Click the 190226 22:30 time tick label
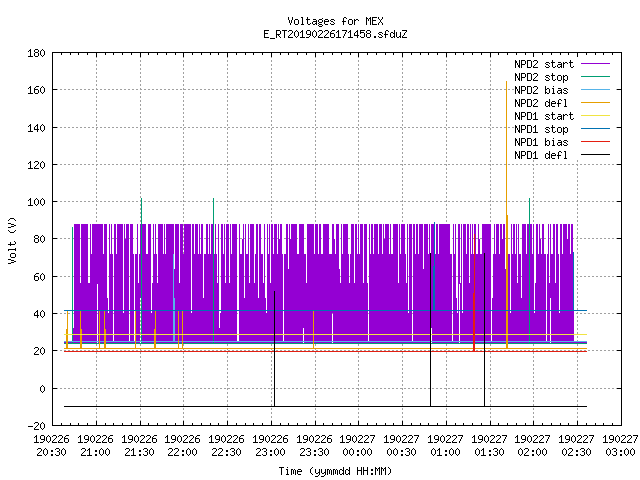Viewport: 640px width, 480px height. point(227,446)
